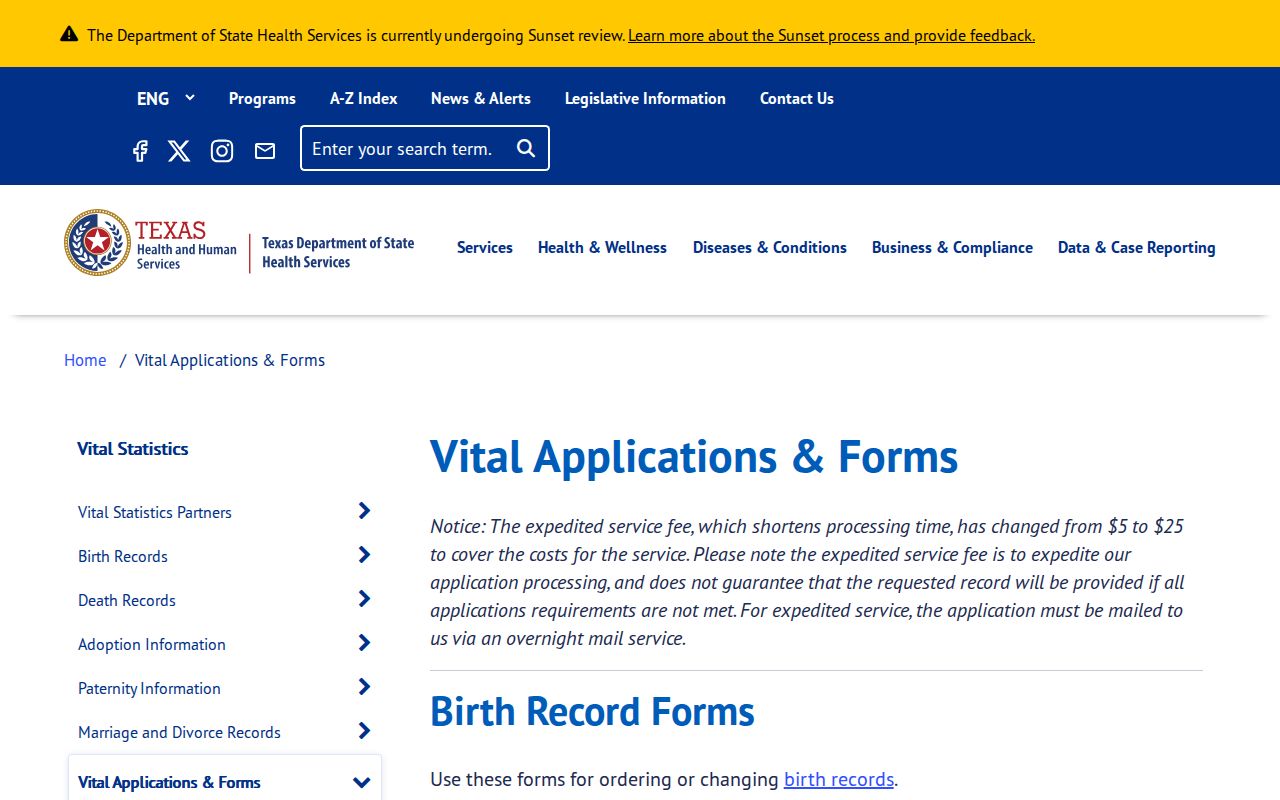The width and height of the screenshot is (1280, 800).
Task: Select Vital Applications & Forms sidebar item
Action: [169, 782]
